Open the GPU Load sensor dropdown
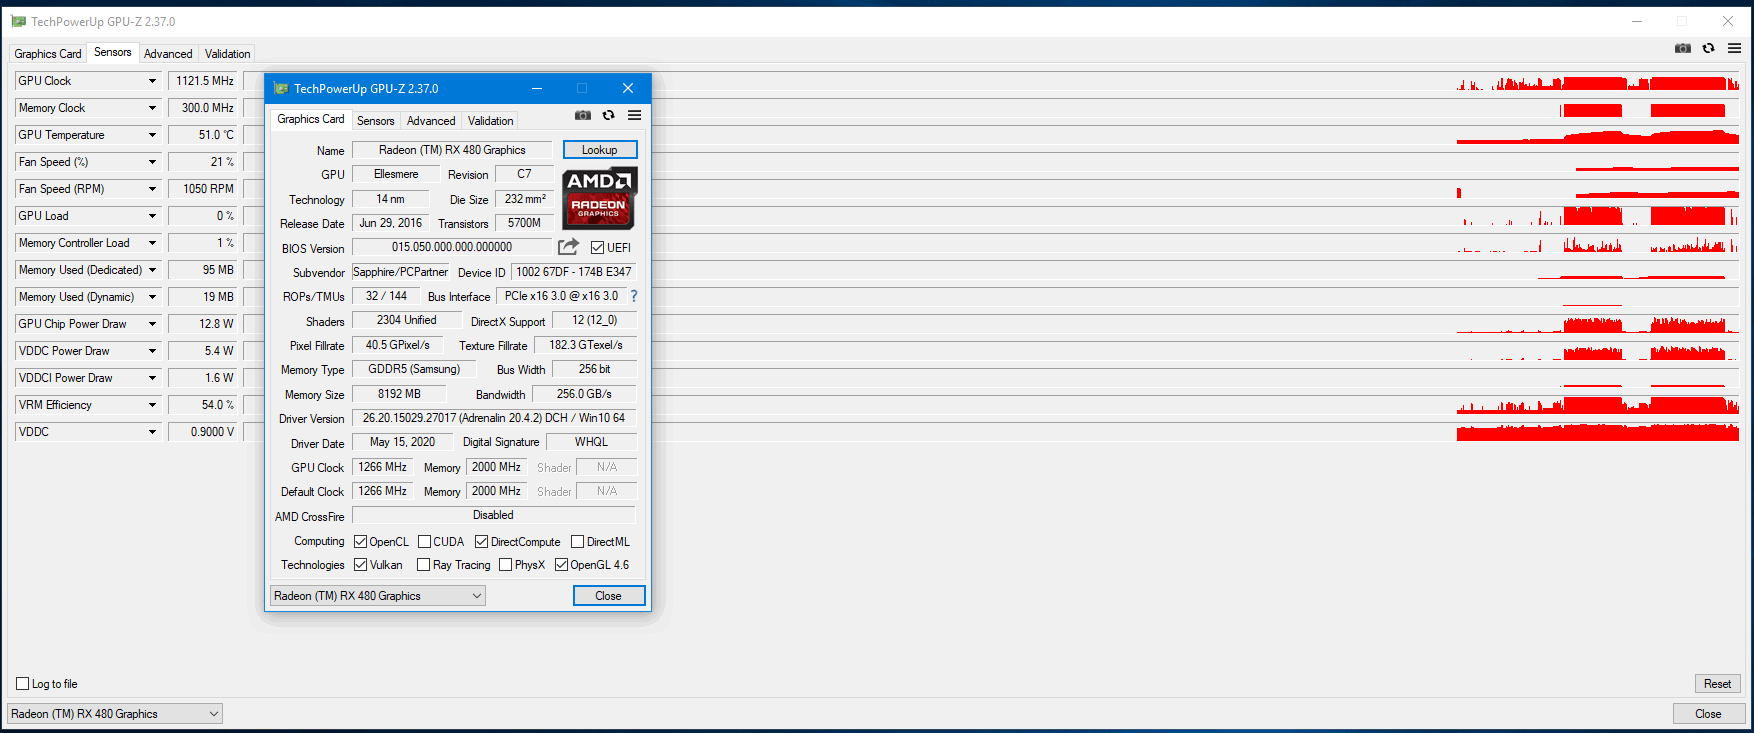1754x733 pixels. [x=152, y=216]
